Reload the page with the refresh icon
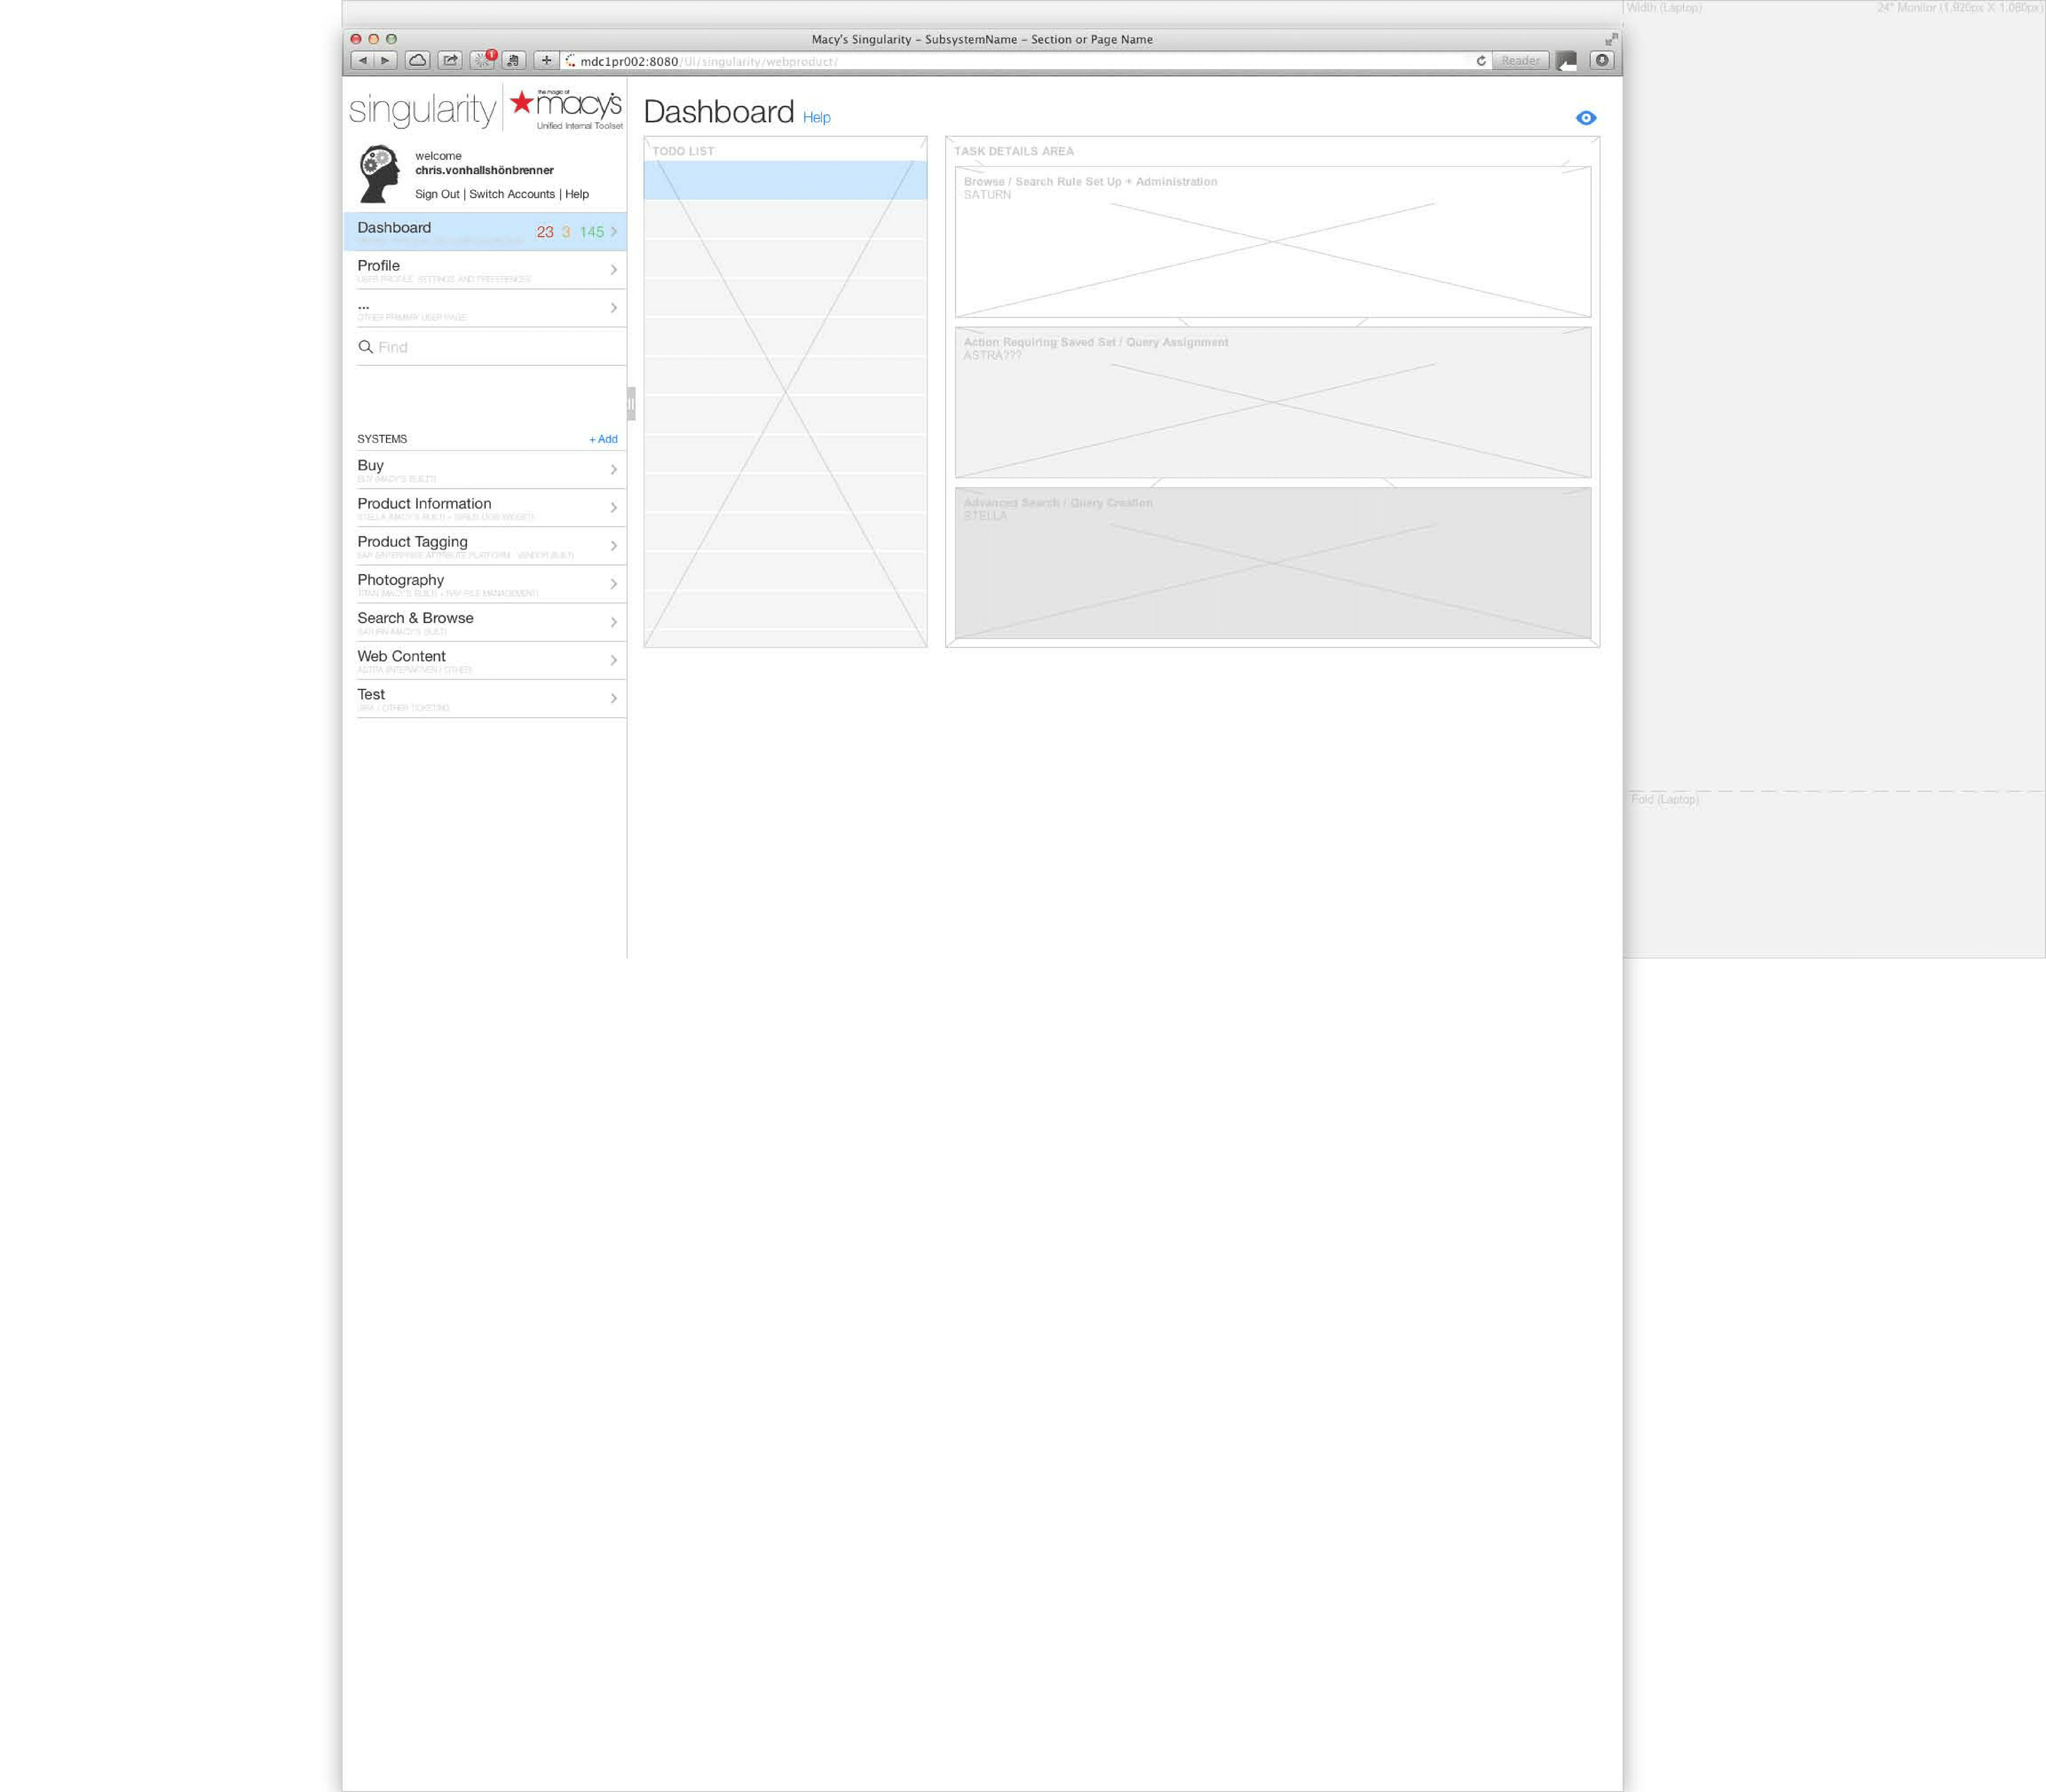 tap(1481, 61)
